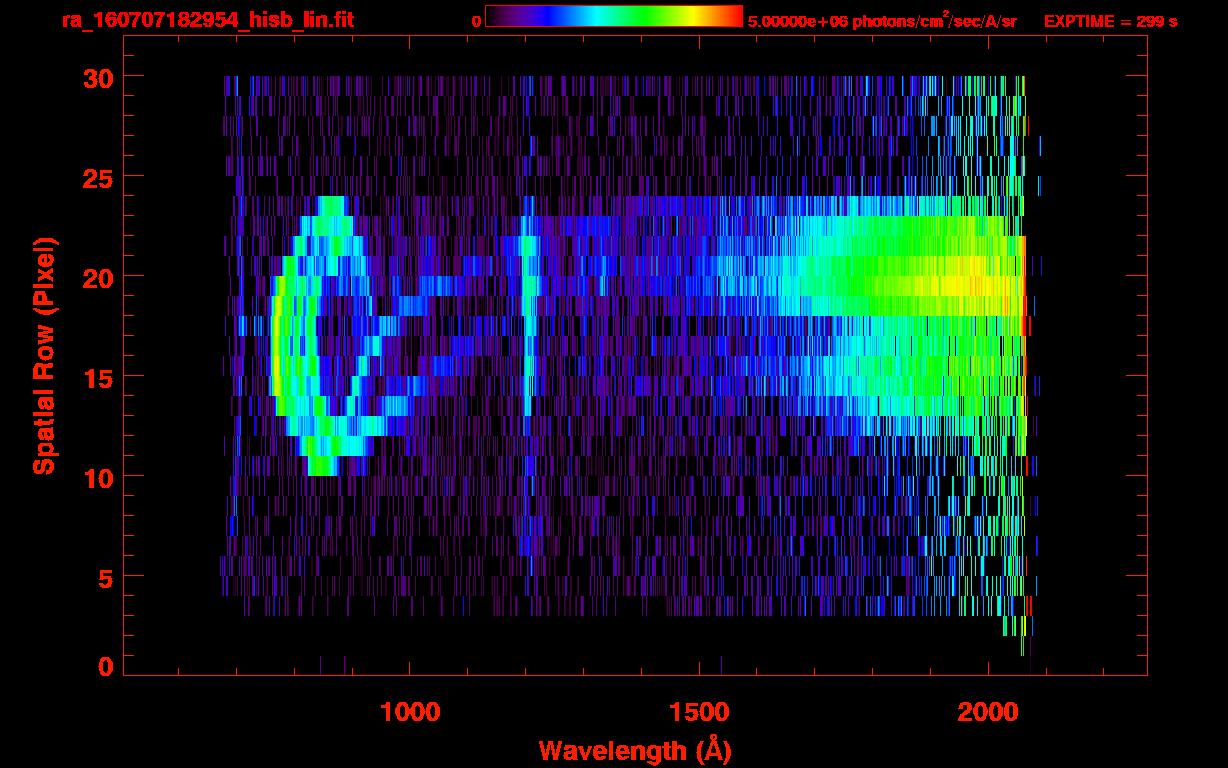
Task: Click the Spatial Row (Pixel) axis title
Action: [x=44, y=356]
